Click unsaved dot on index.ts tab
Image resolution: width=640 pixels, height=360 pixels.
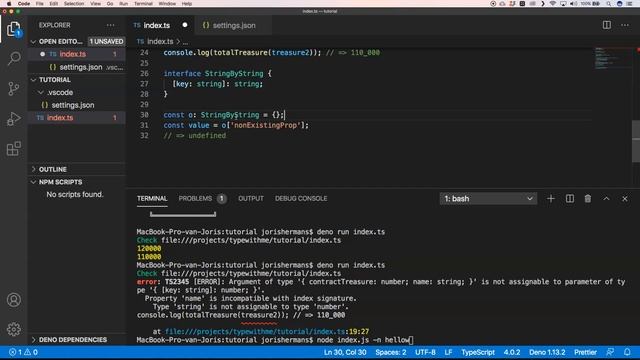[x=185, y=25]
